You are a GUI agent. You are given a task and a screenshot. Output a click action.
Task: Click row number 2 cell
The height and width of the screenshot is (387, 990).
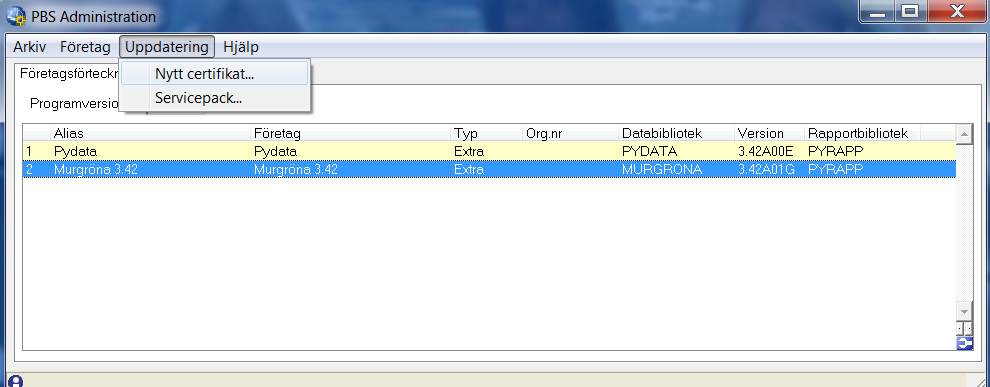37,170
